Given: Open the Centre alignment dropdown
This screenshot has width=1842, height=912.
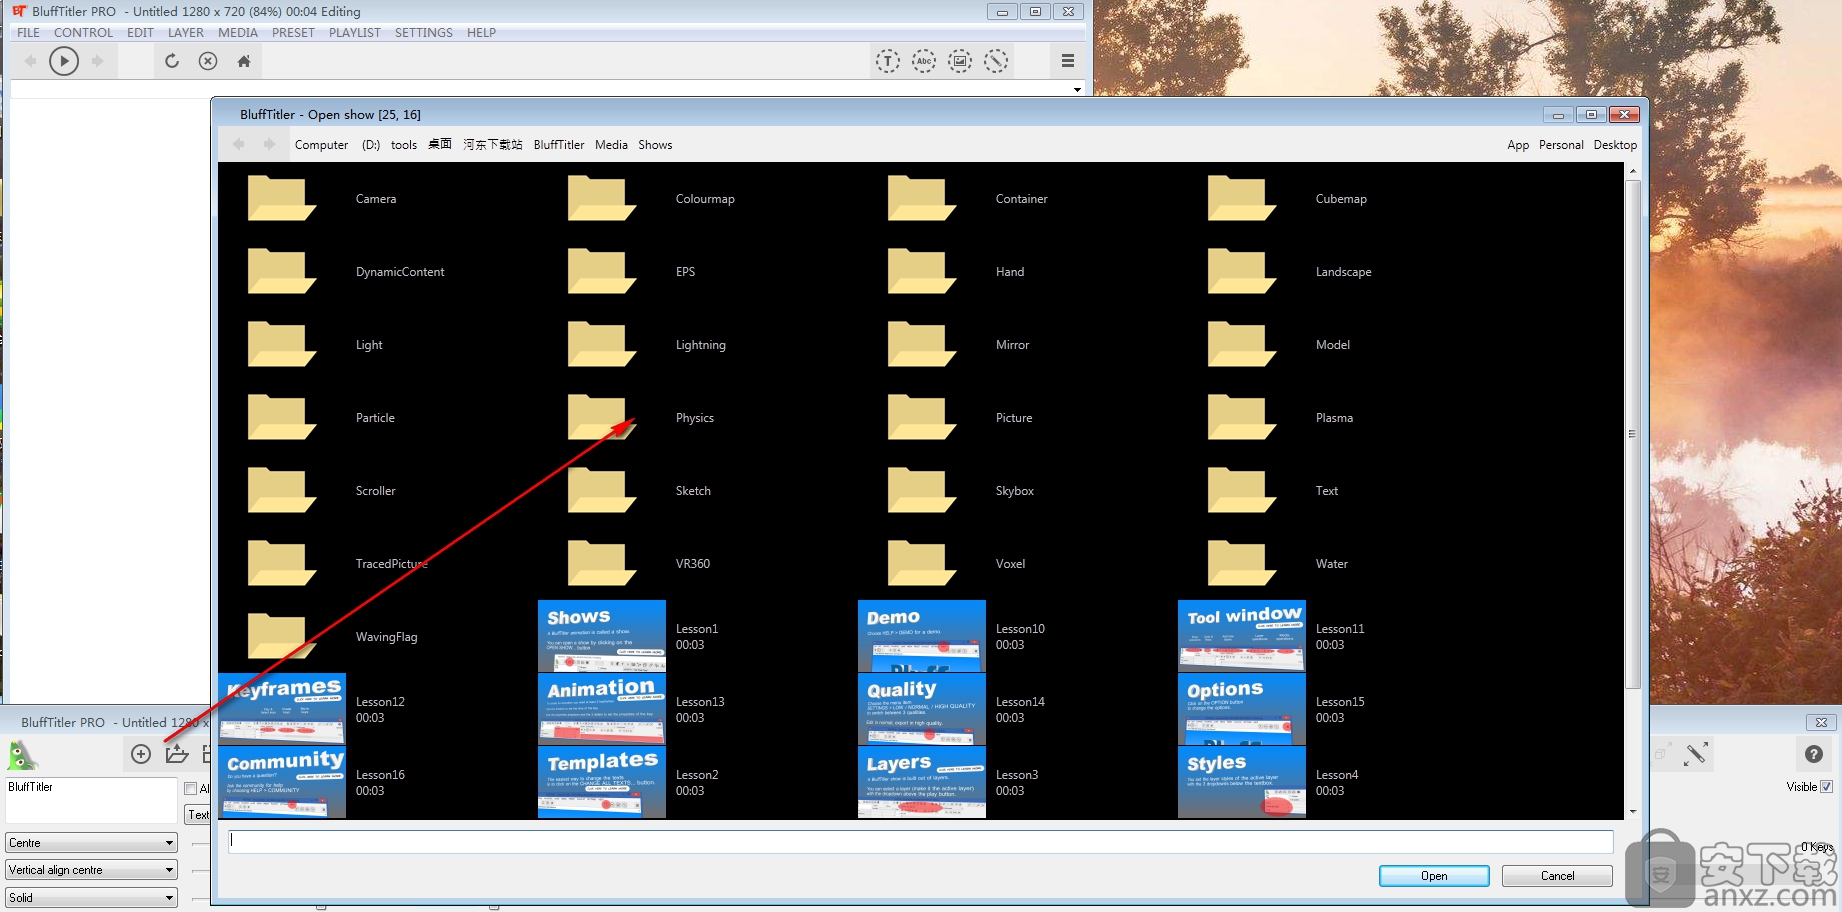Looking at the screenshot, I should 91,843.
